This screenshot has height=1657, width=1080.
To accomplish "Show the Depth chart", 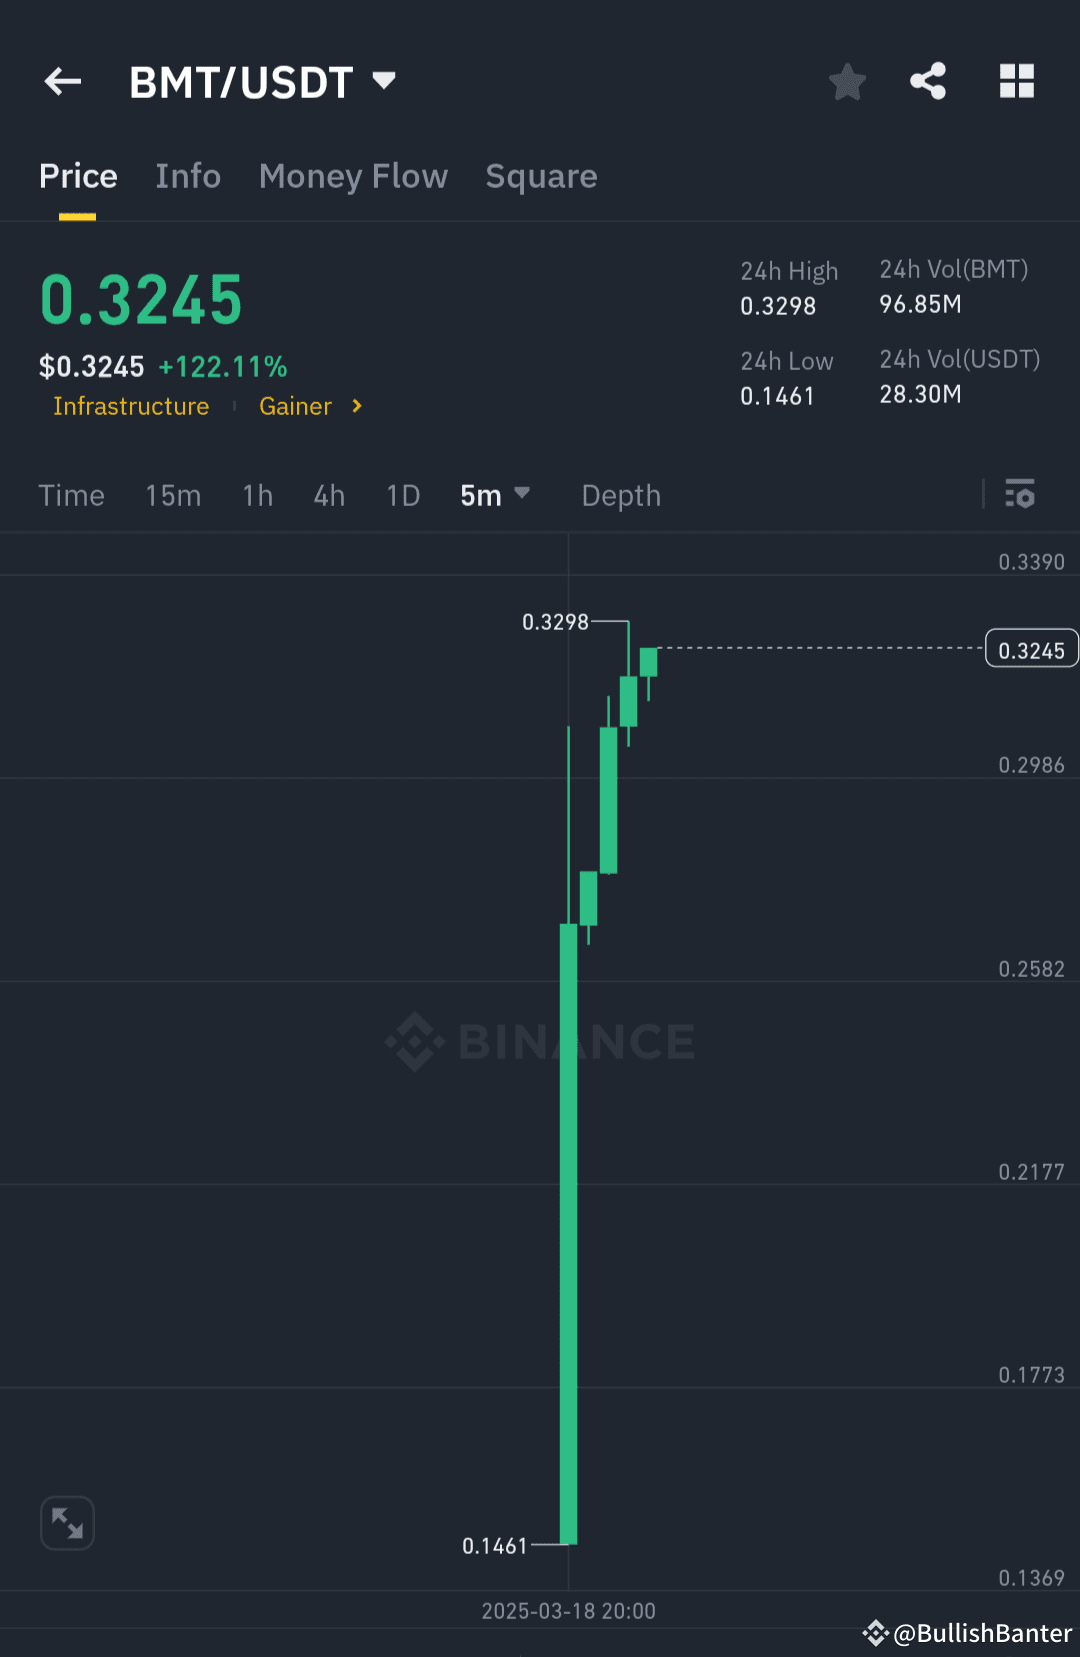I will click(621, 496).
